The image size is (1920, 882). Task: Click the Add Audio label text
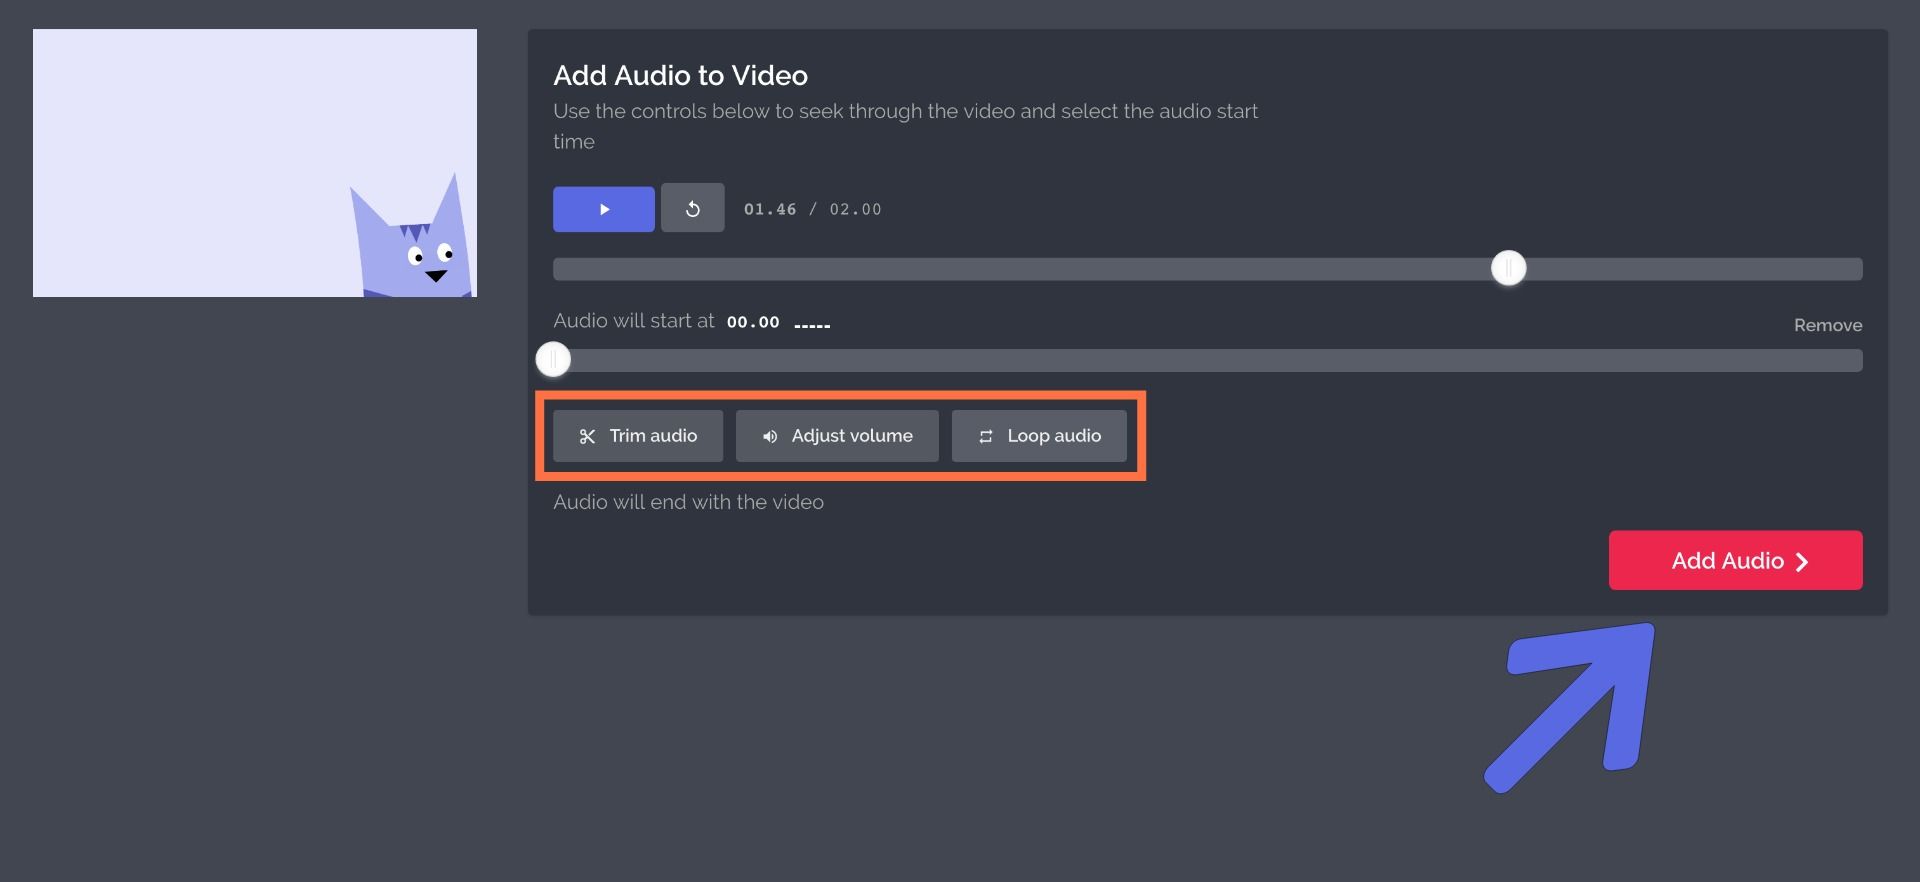1727,561
